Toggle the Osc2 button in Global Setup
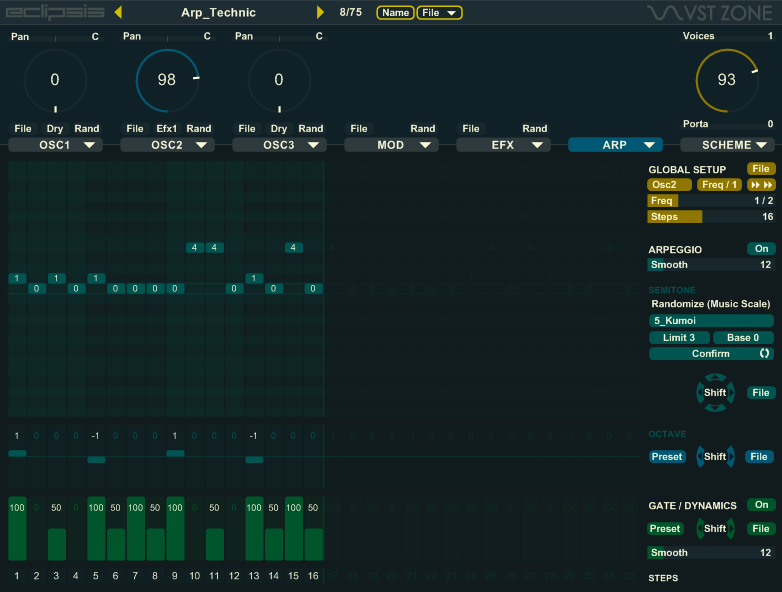 pos(669,185)
